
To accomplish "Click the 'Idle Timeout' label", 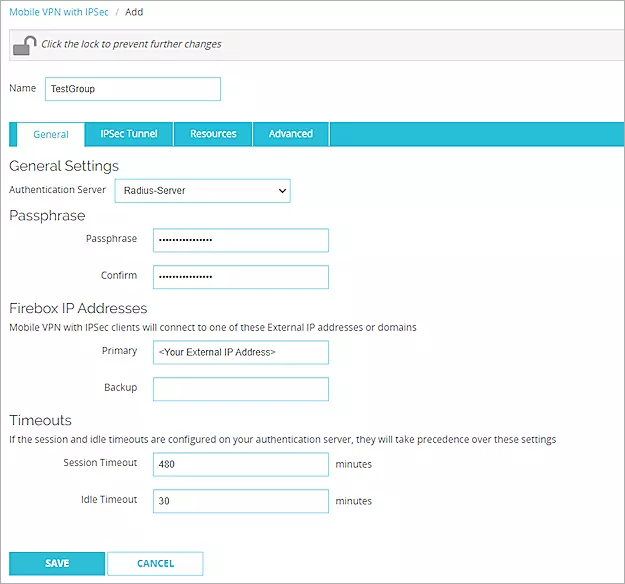I will pos(109,499).
